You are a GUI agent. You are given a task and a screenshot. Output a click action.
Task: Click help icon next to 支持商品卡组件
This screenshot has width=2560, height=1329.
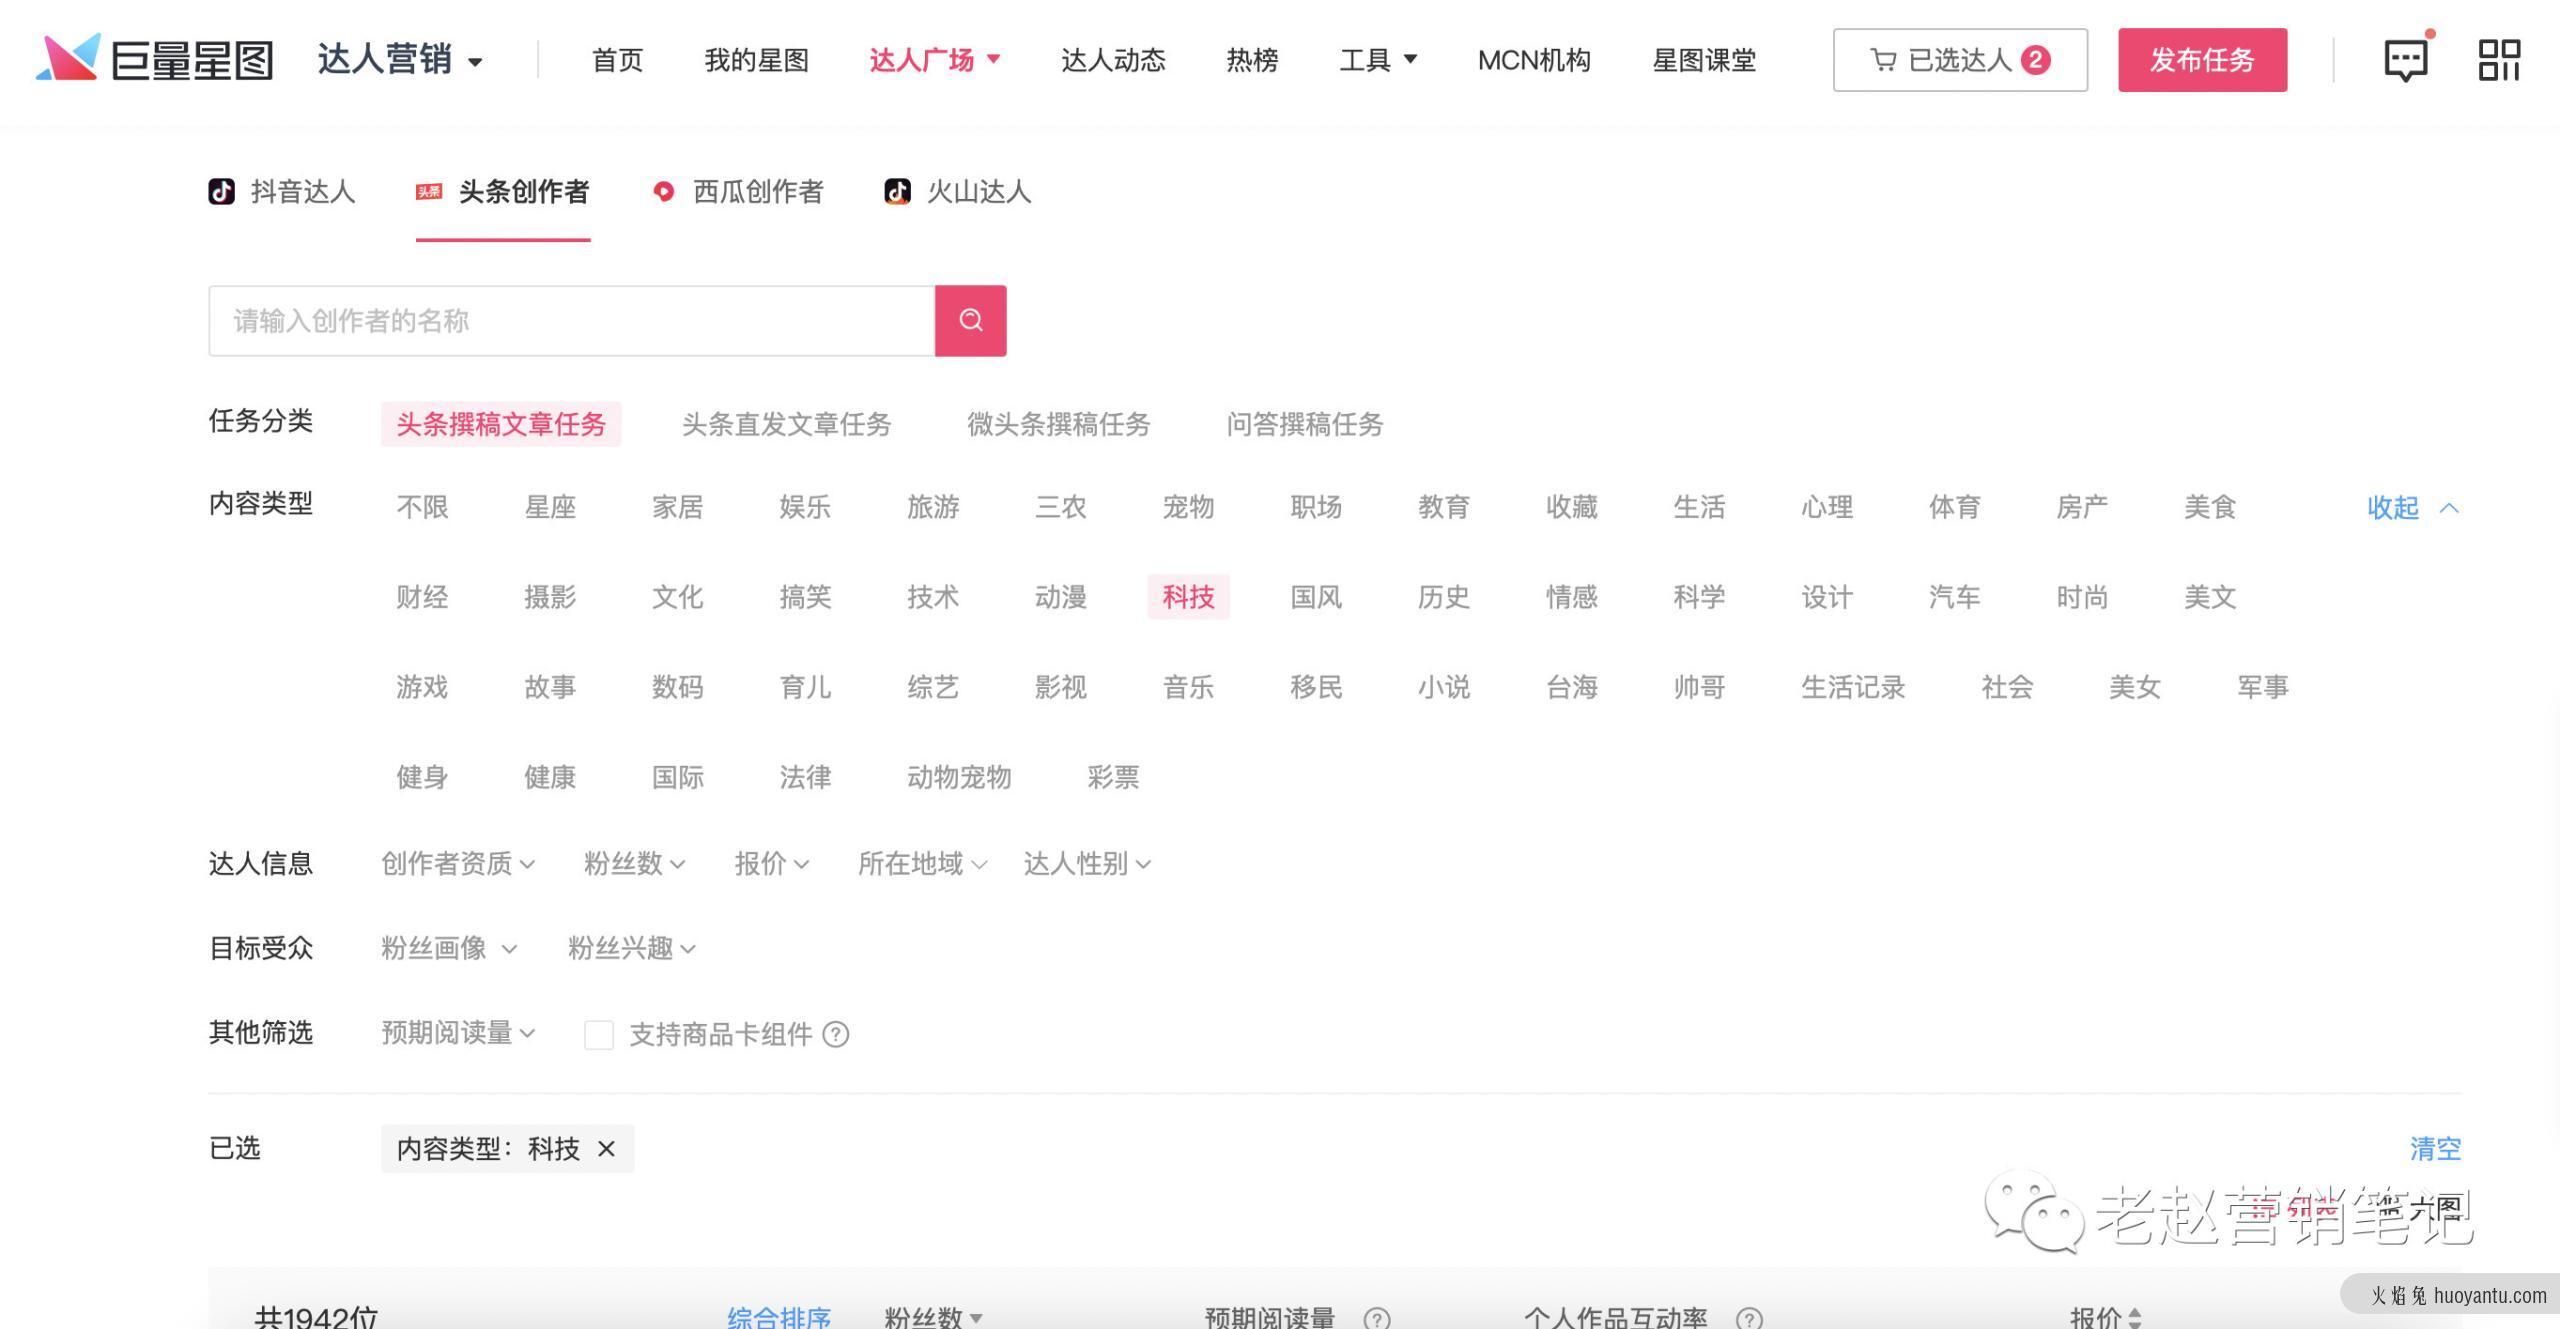coord(836,1034)
